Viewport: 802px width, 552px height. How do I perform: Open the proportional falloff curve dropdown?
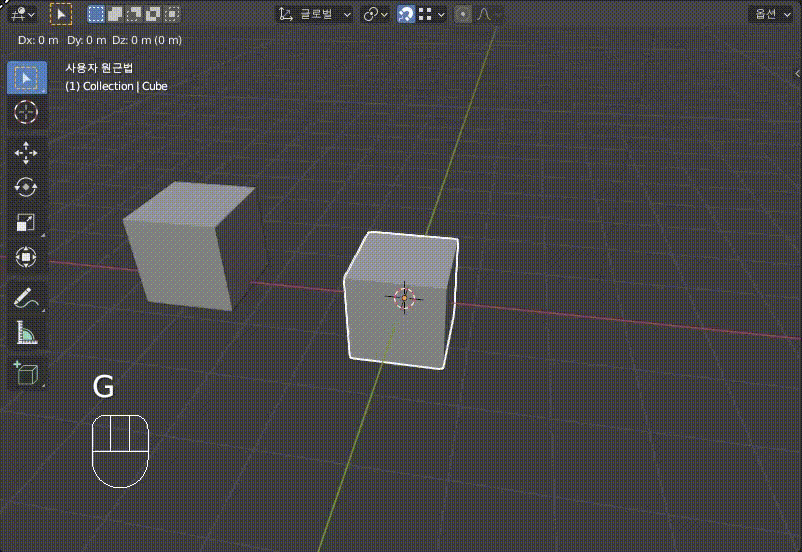[x=487, y=14]
